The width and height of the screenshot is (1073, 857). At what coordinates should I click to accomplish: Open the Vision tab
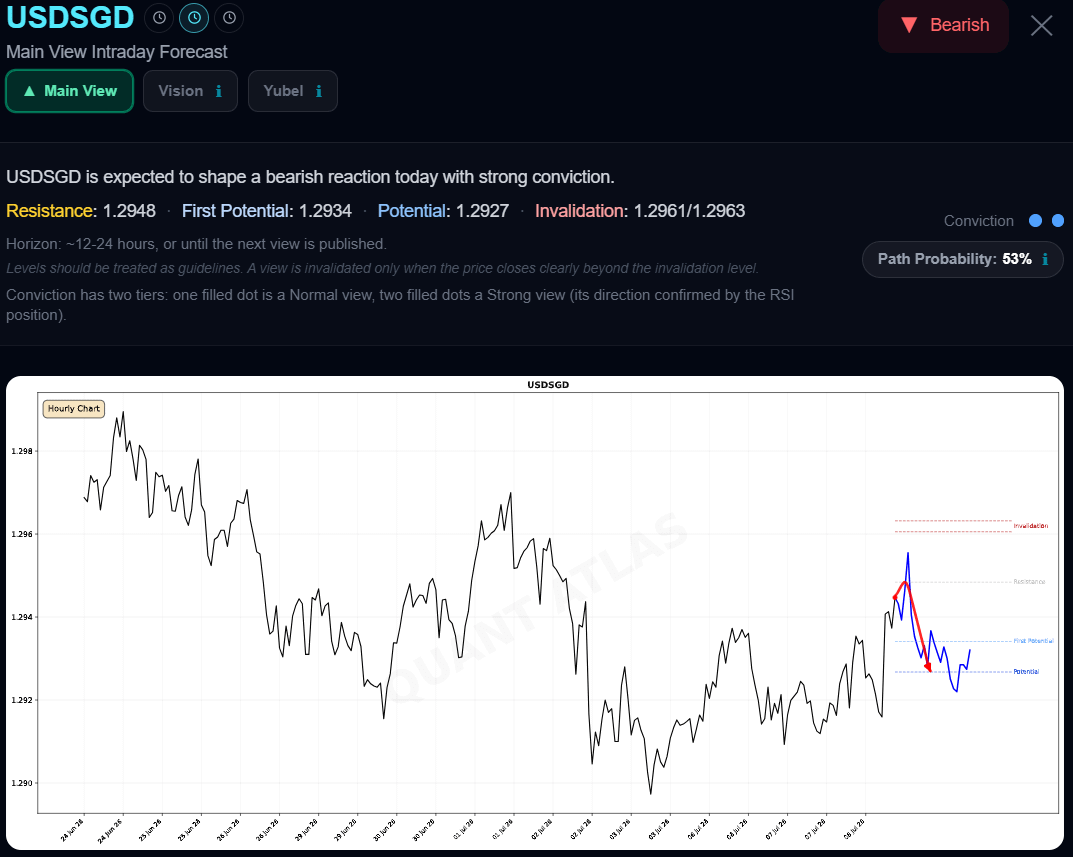190,91
